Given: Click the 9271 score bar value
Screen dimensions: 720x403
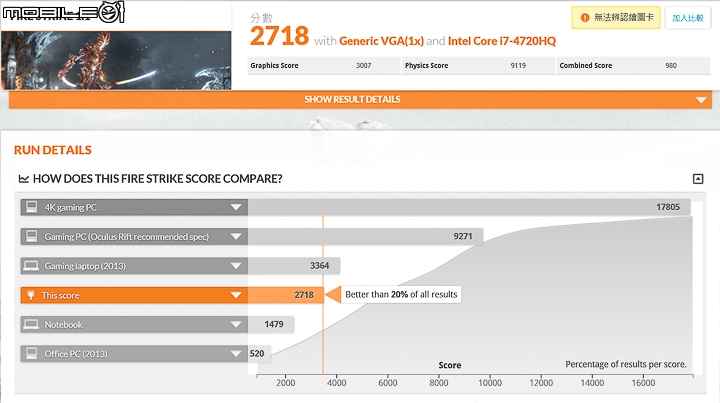Looking at the screenshot, I should click(x=462, y=236).
